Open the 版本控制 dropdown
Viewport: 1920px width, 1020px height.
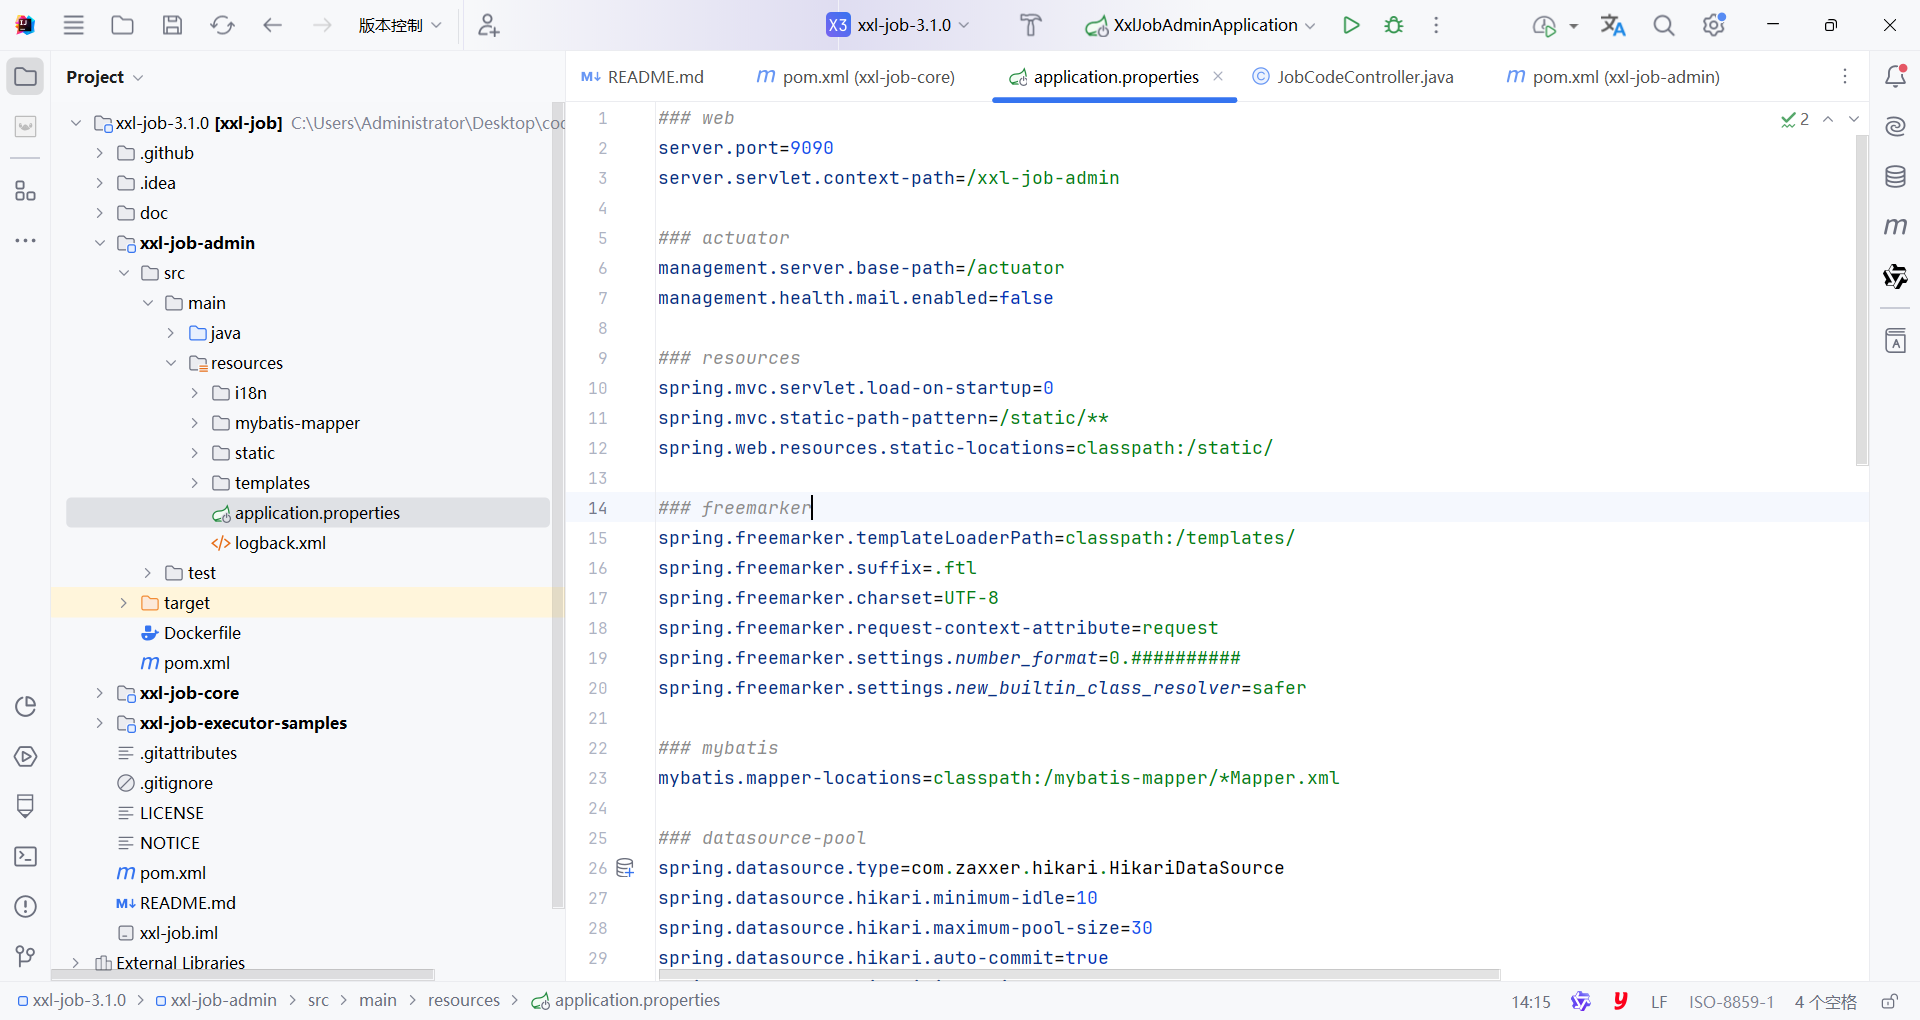[400, 25]
